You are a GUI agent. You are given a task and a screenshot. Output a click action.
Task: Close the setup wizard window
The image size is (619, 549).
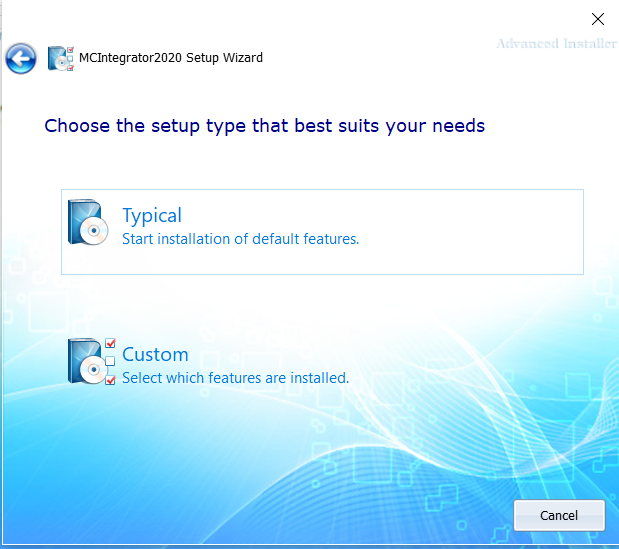click(x=598, y=19)
